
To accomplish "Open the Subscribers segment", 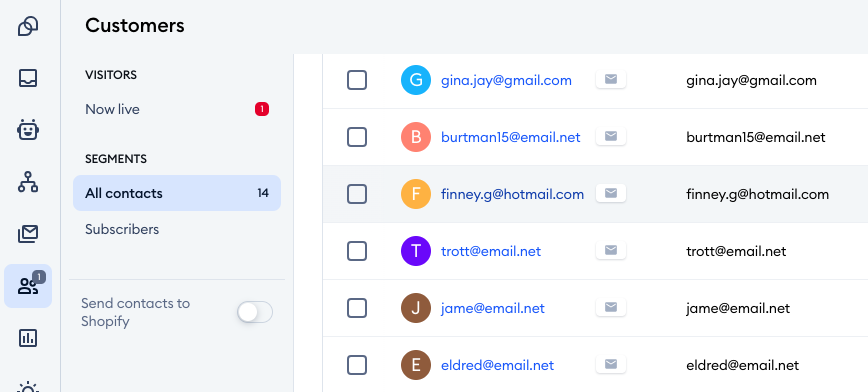I will 122,229.
